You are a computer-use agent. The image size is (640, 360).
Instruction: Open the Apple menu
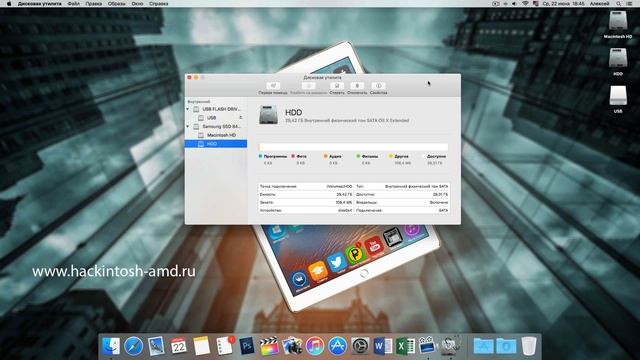click(x=9, y=4)
